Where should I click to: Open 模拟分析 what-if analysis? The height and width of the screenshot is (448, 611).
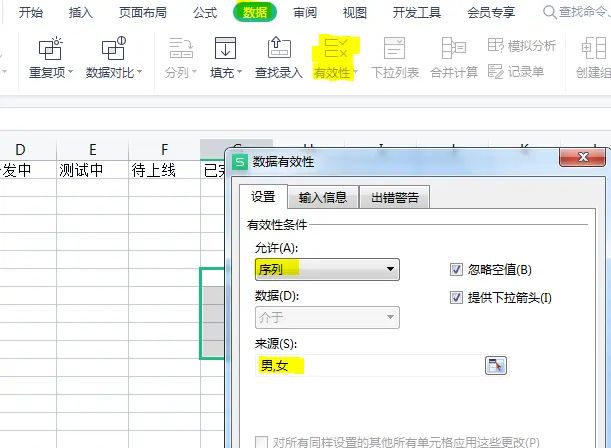click(521, 46)
